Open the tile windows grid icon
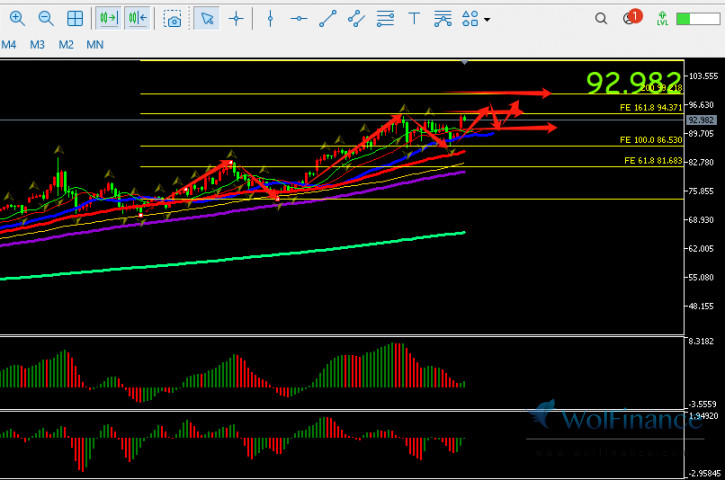Image resolution: width=725 pixels, height=480 pixels. (x=75, y=18)
